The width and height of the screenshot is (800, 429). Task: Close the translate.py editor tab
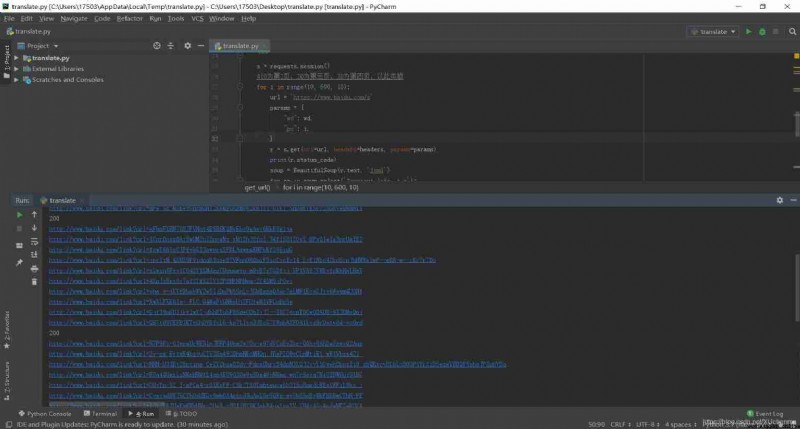pos(265,46)
